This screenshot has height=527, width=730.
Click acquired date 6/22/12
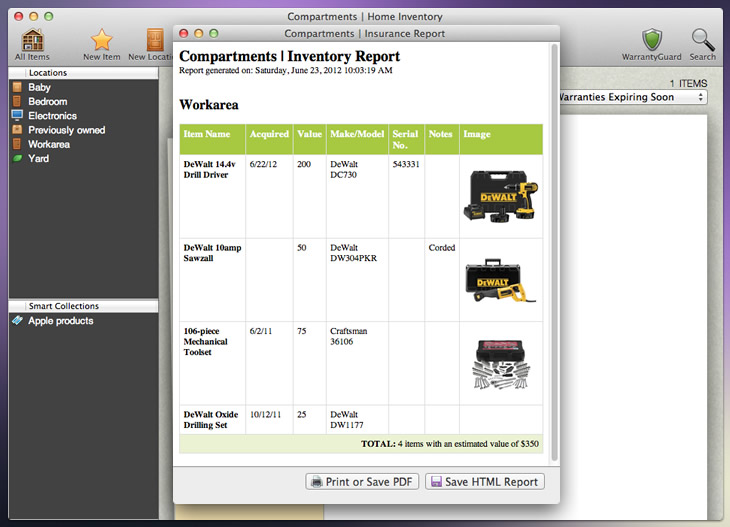point(263,164)
